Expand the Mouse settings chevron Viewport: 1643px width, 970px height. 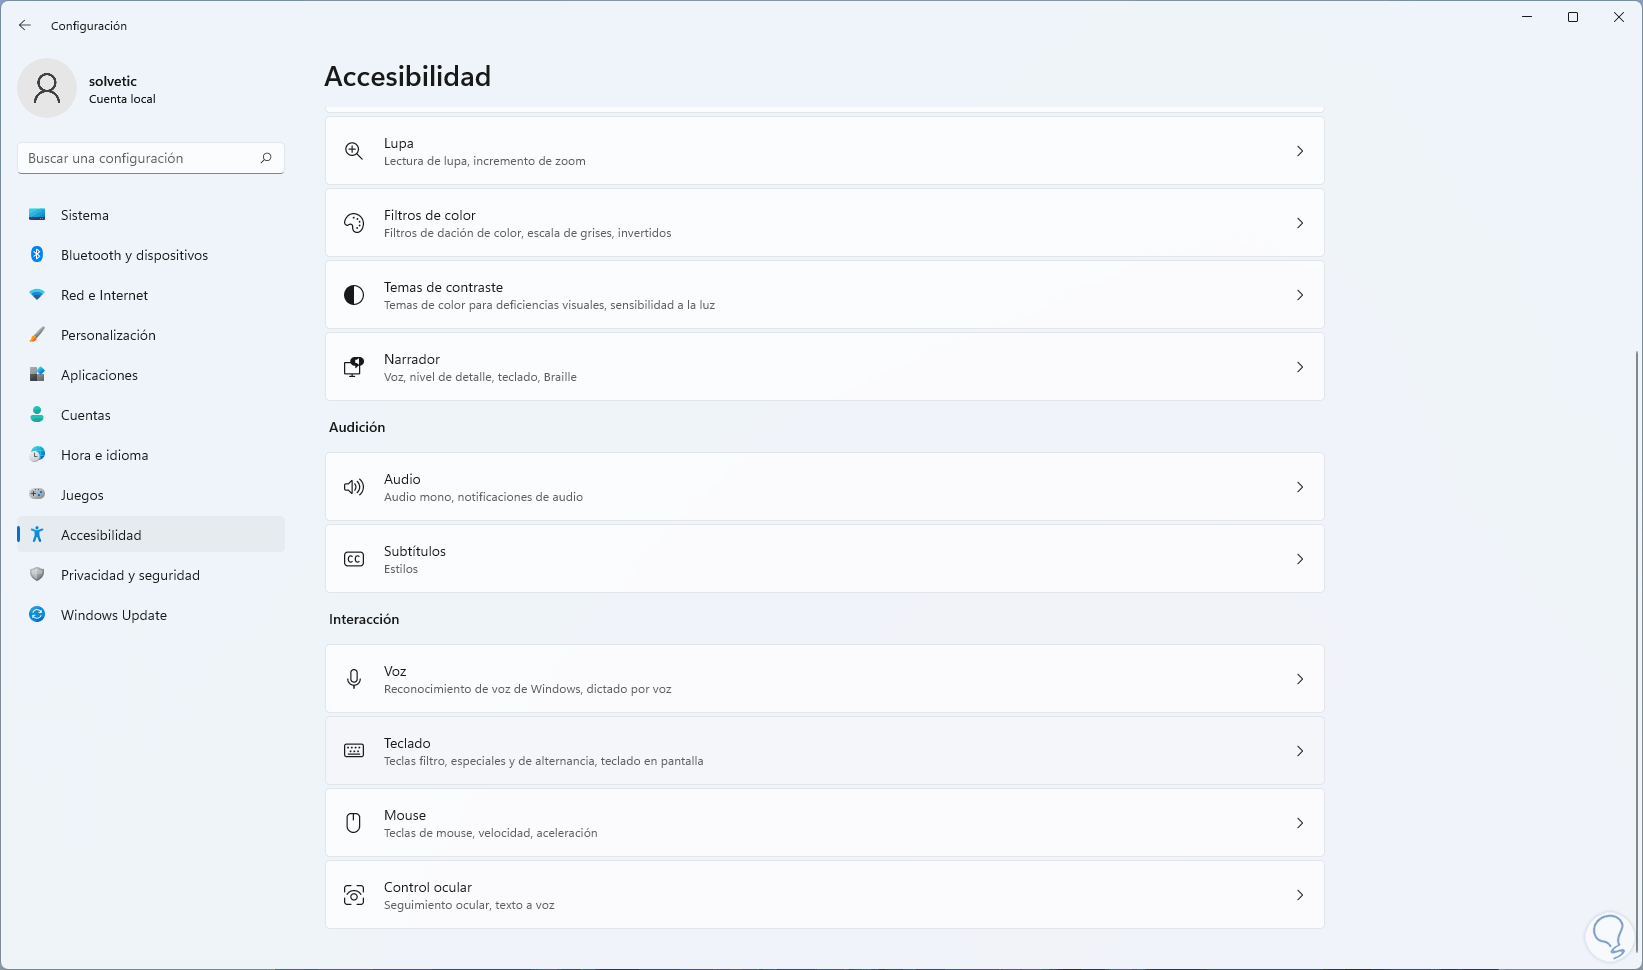[1300, 823]
